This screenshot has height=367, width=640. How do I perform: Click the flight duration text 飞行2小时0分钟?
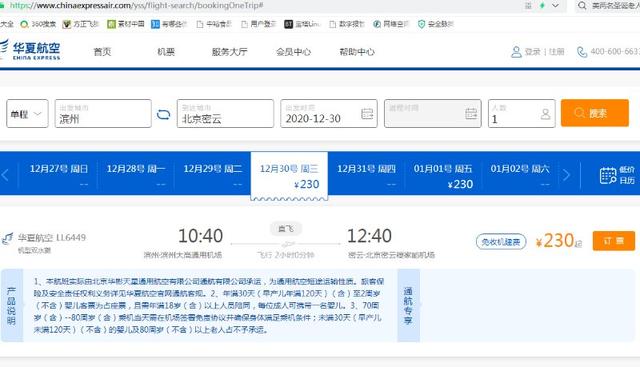(x=286, y=255)
